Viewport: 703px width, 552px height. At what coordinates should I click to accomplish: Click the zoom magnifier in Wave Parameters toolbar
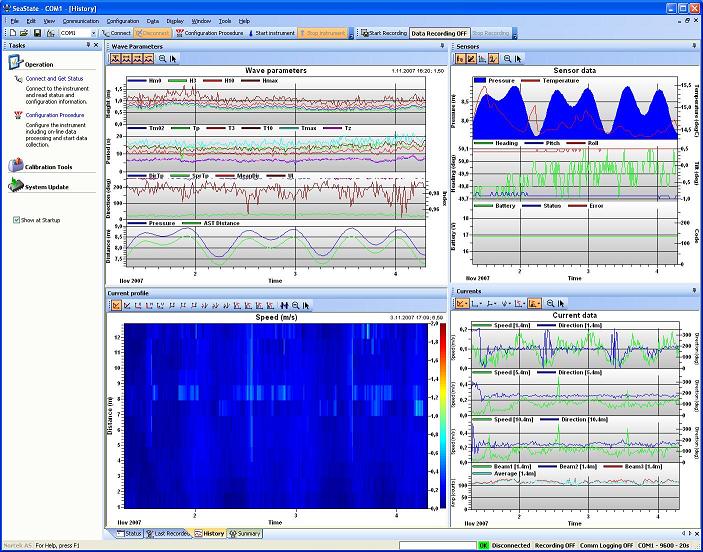[x=162, y=59]
